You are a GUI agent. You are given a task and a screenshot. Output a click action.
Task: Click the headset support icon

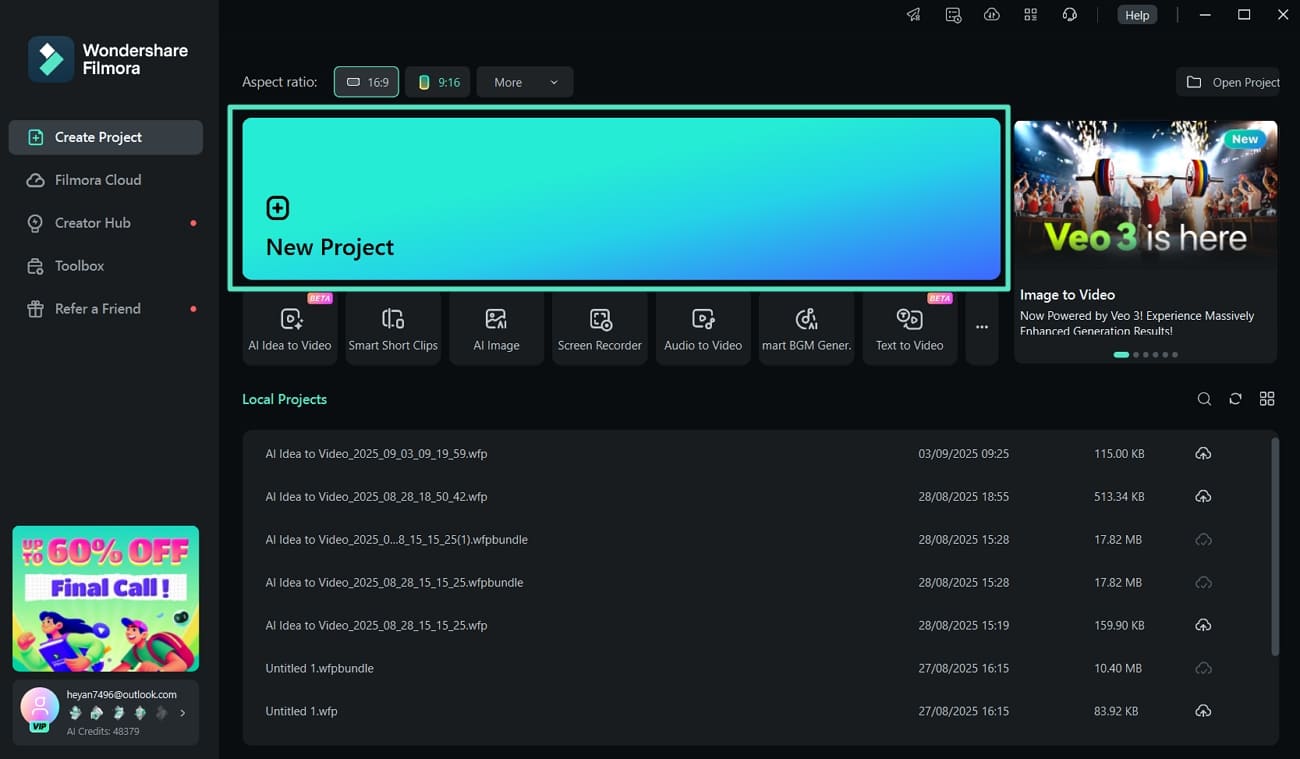(1070, 15)
